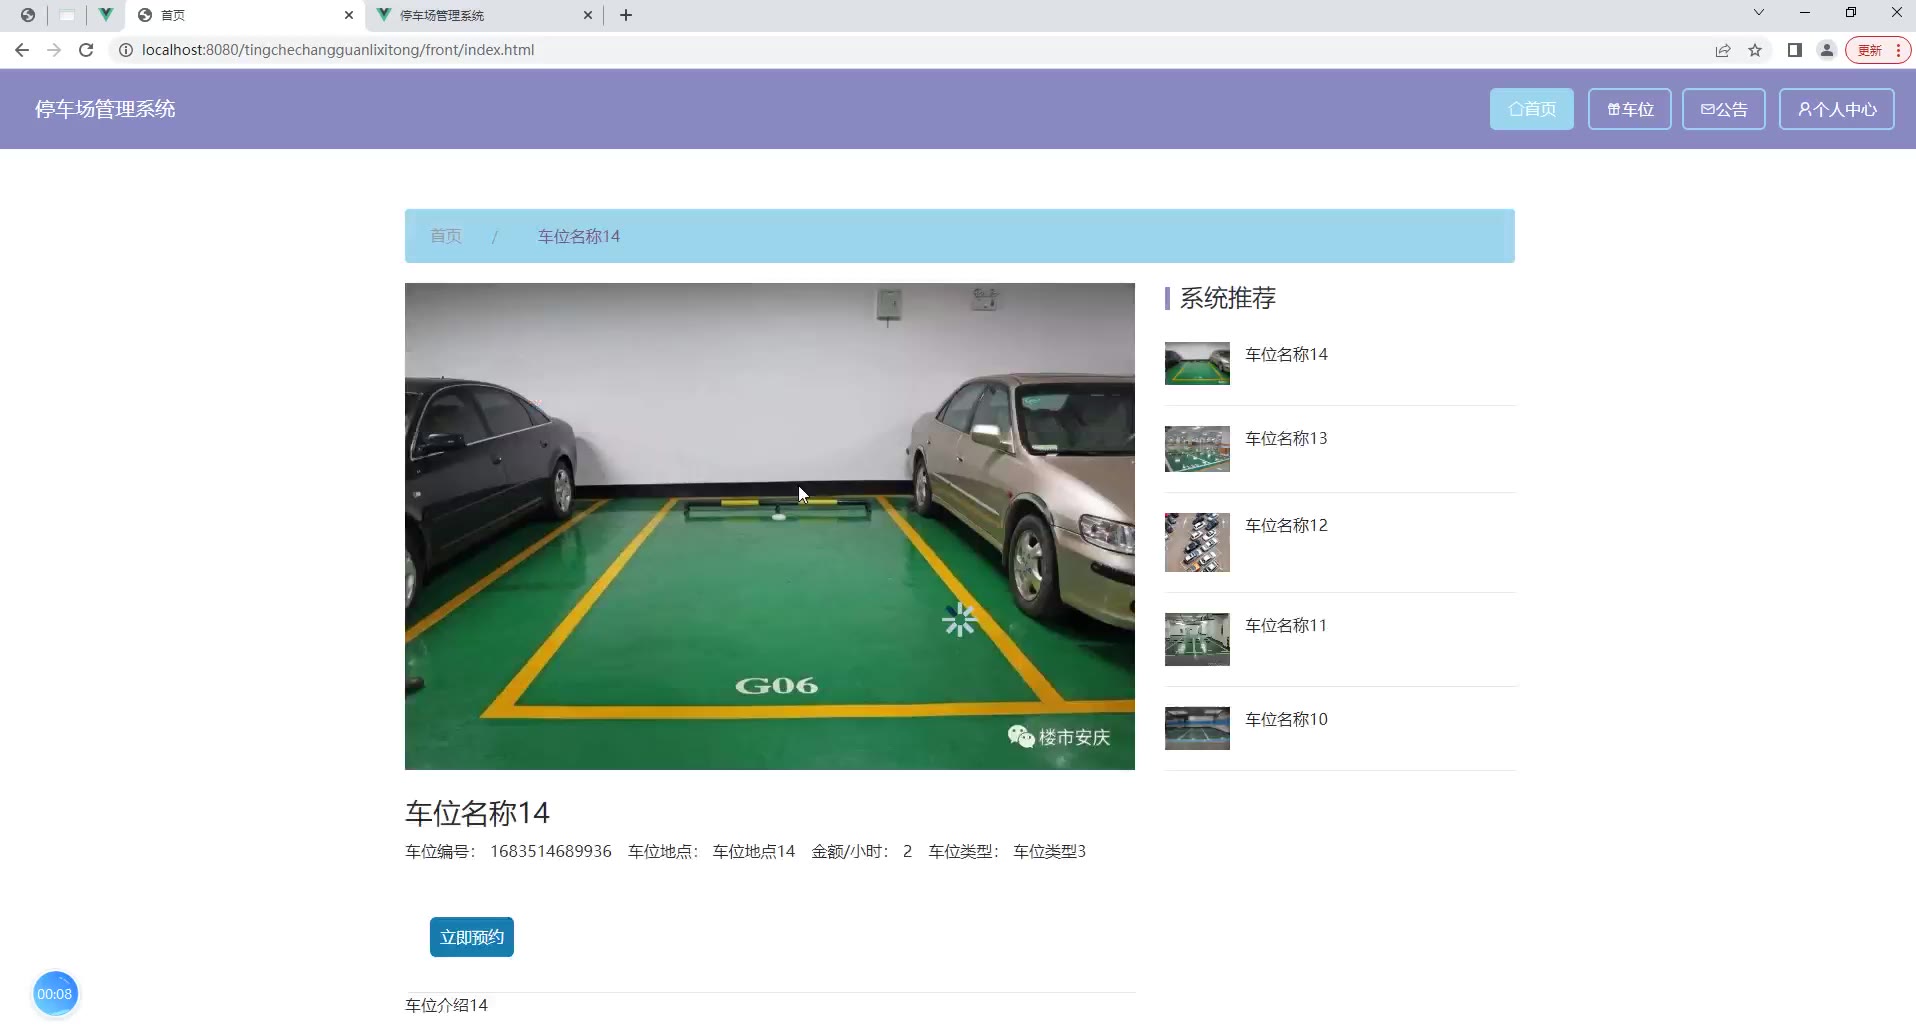The image size is (1916, 1034).
Task: Bookmark page using the star icon
Action: (1755, 50)
